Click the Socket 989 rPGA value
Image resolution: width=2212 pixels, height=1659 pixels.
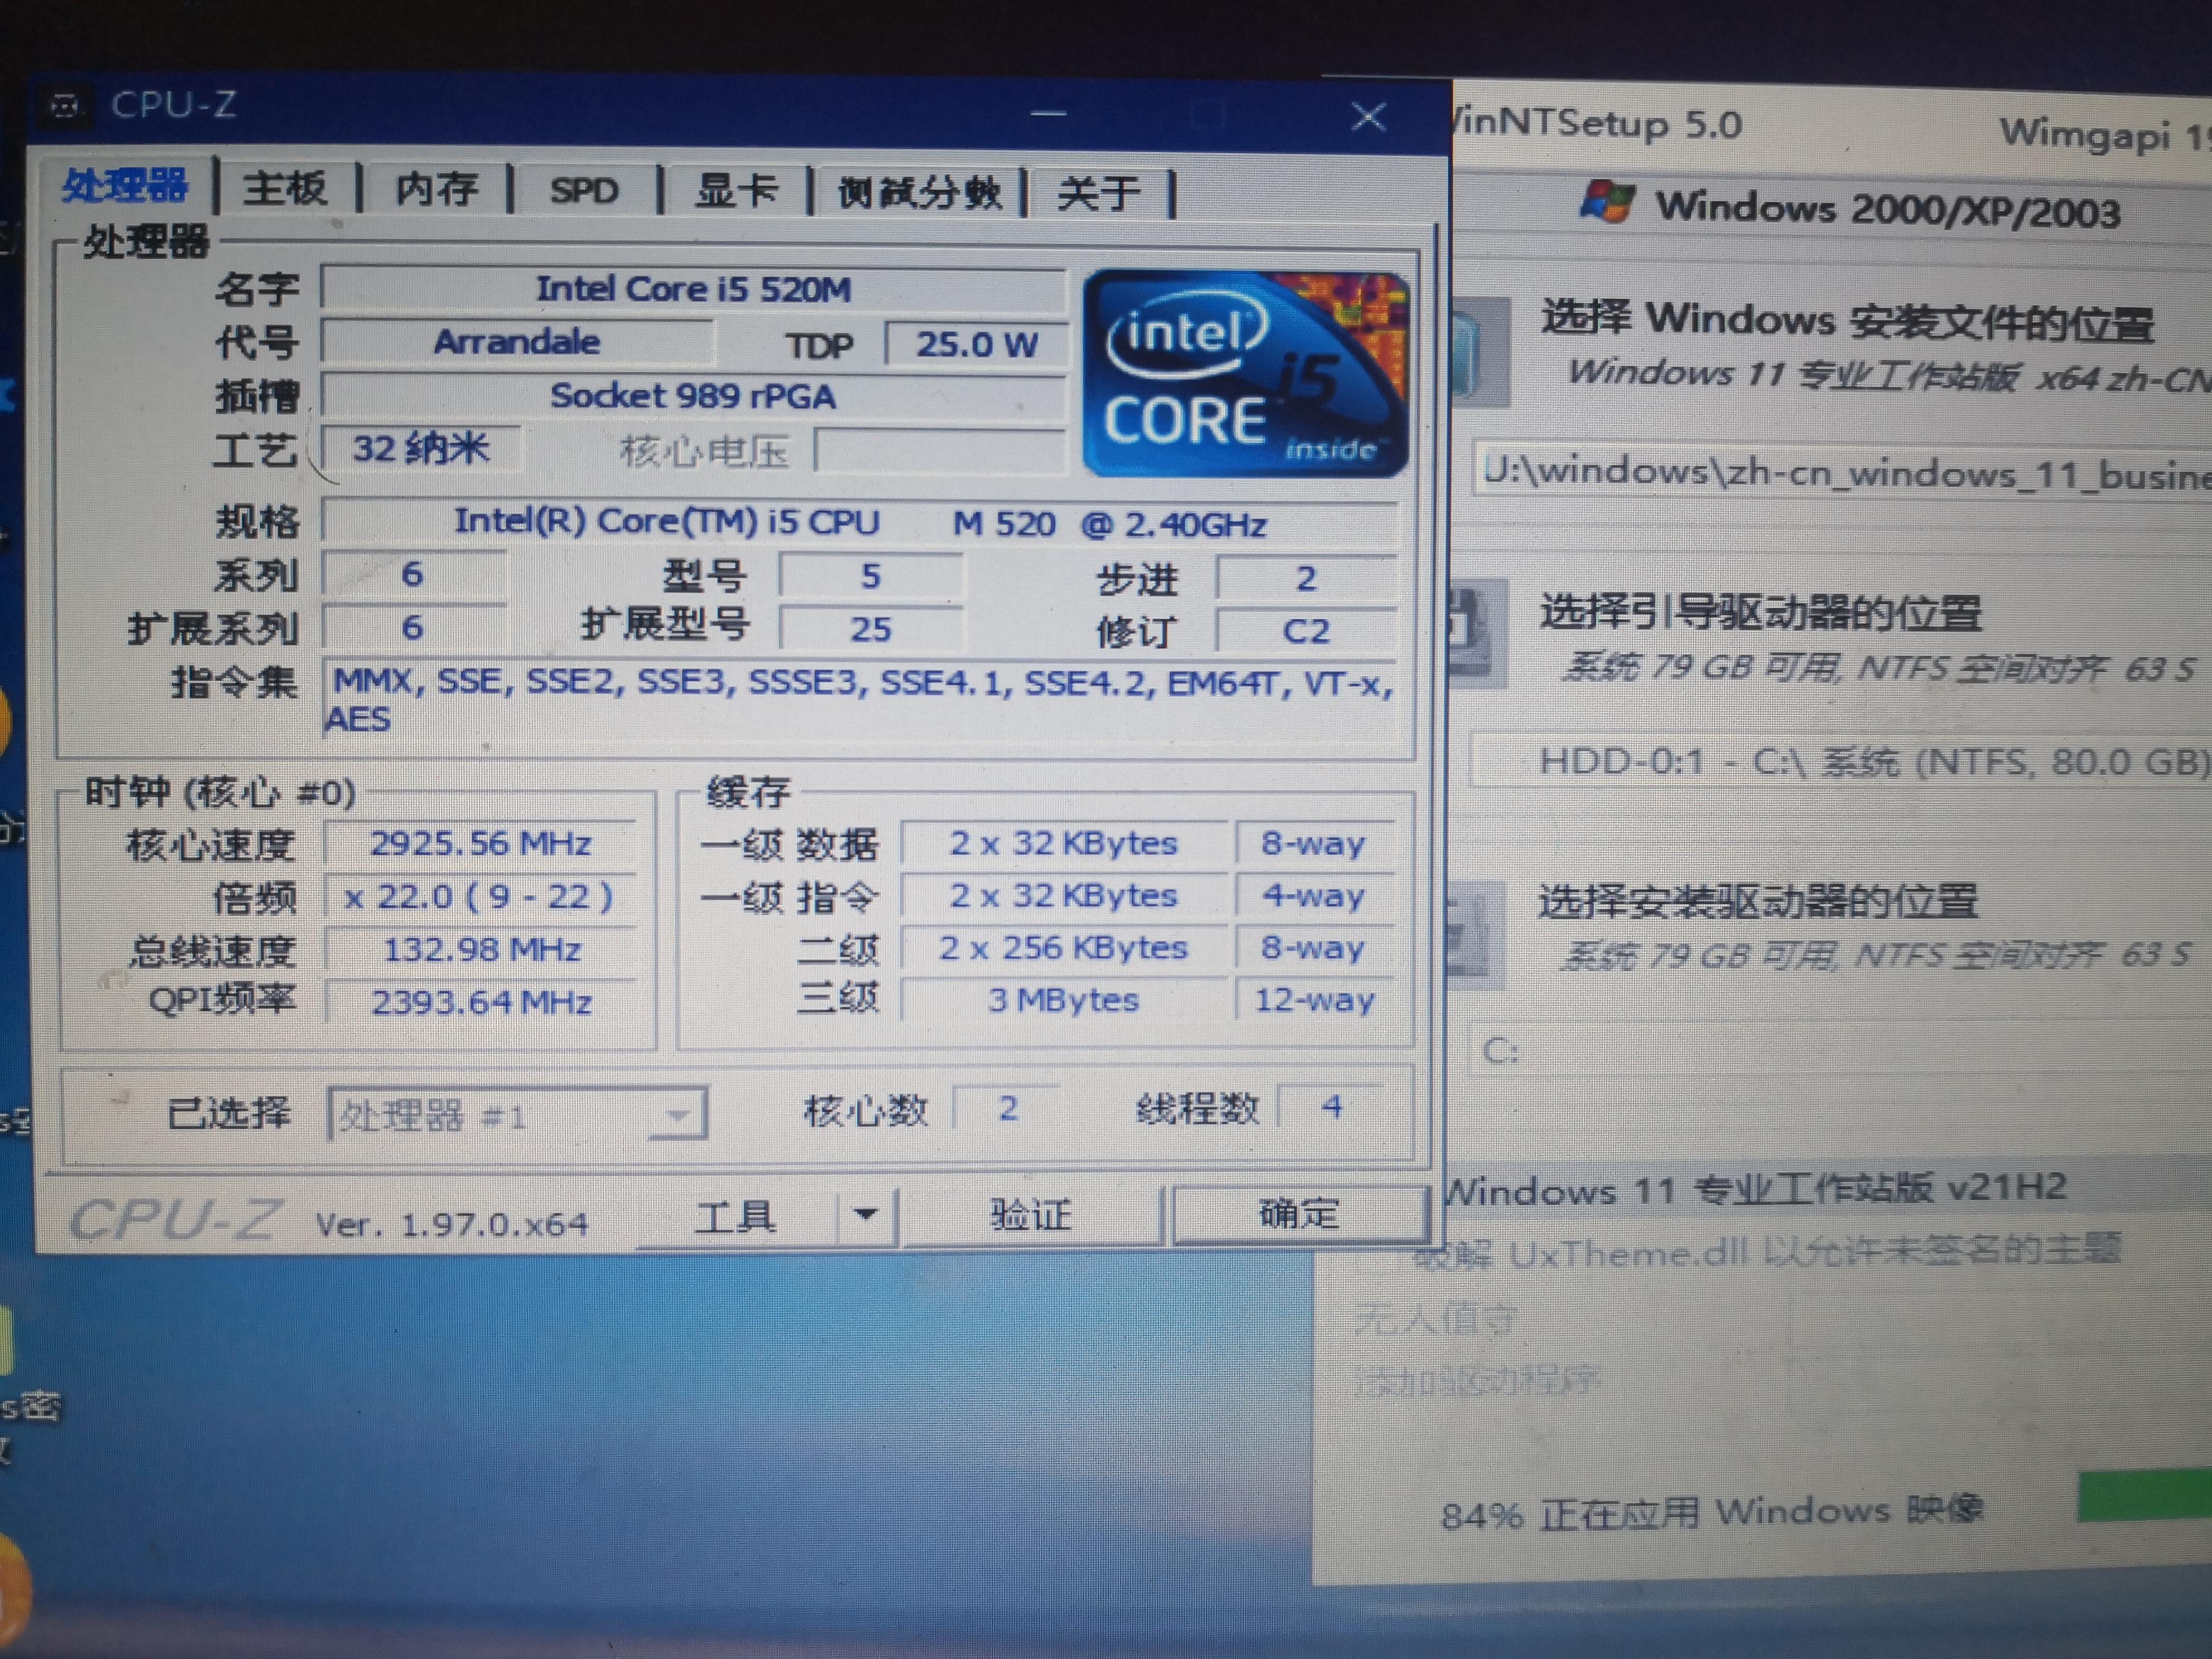pyautogui.click(x=693, y=396)
